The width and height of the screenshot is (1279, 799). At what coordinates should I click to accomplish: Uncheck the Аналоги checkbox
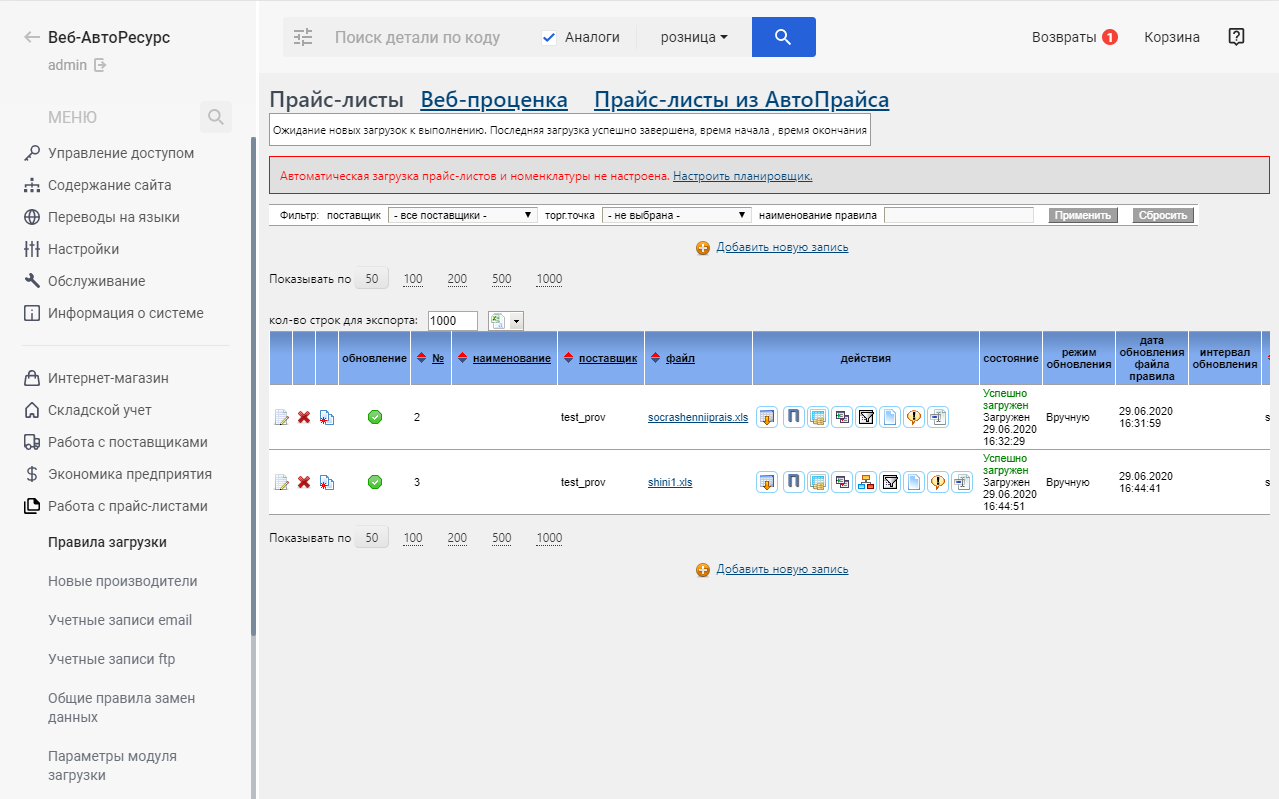coord(548,37)
